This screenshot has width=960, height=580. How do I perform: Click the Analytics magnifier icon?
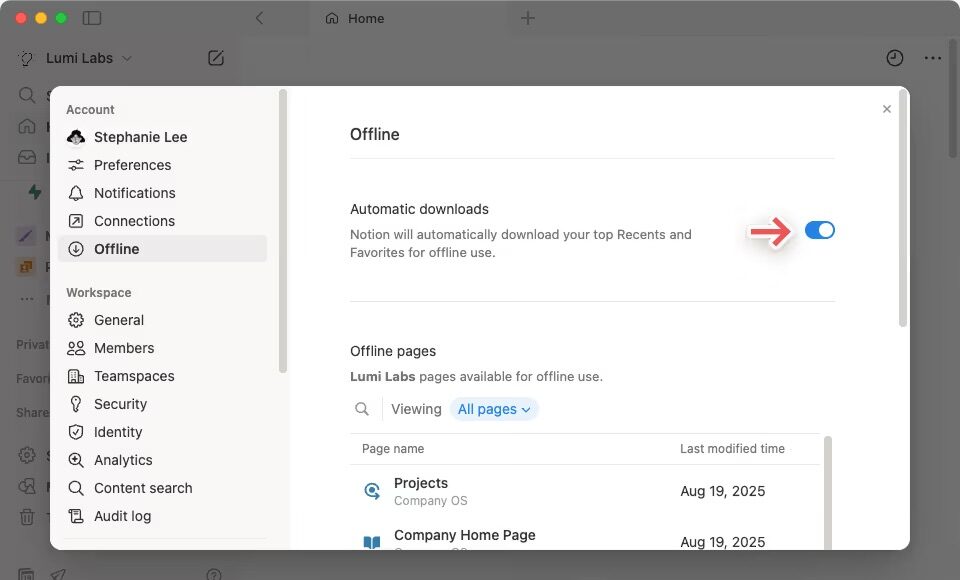coord(76,460)
